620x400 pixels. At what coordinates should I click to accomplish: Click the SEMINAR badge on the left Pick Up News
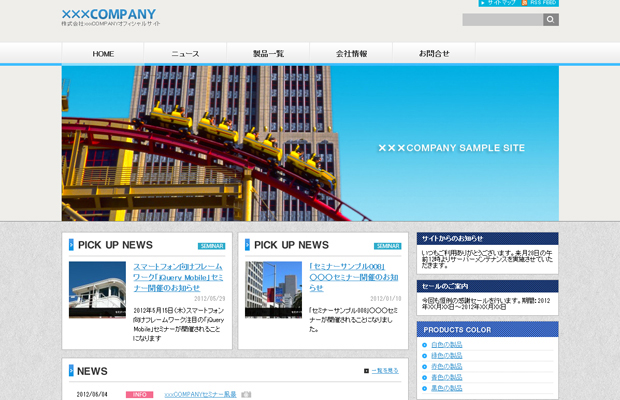212,246
